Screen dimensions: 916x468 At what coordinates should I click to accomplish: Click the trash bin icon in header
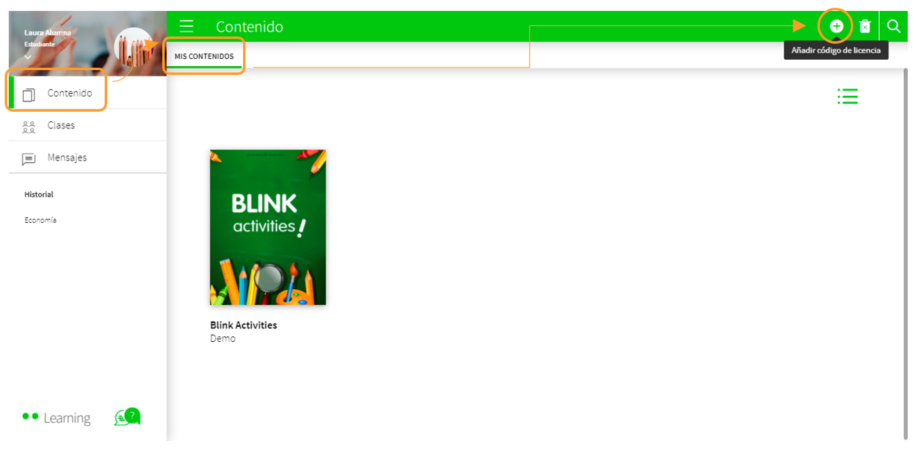[x=865, y=26]
